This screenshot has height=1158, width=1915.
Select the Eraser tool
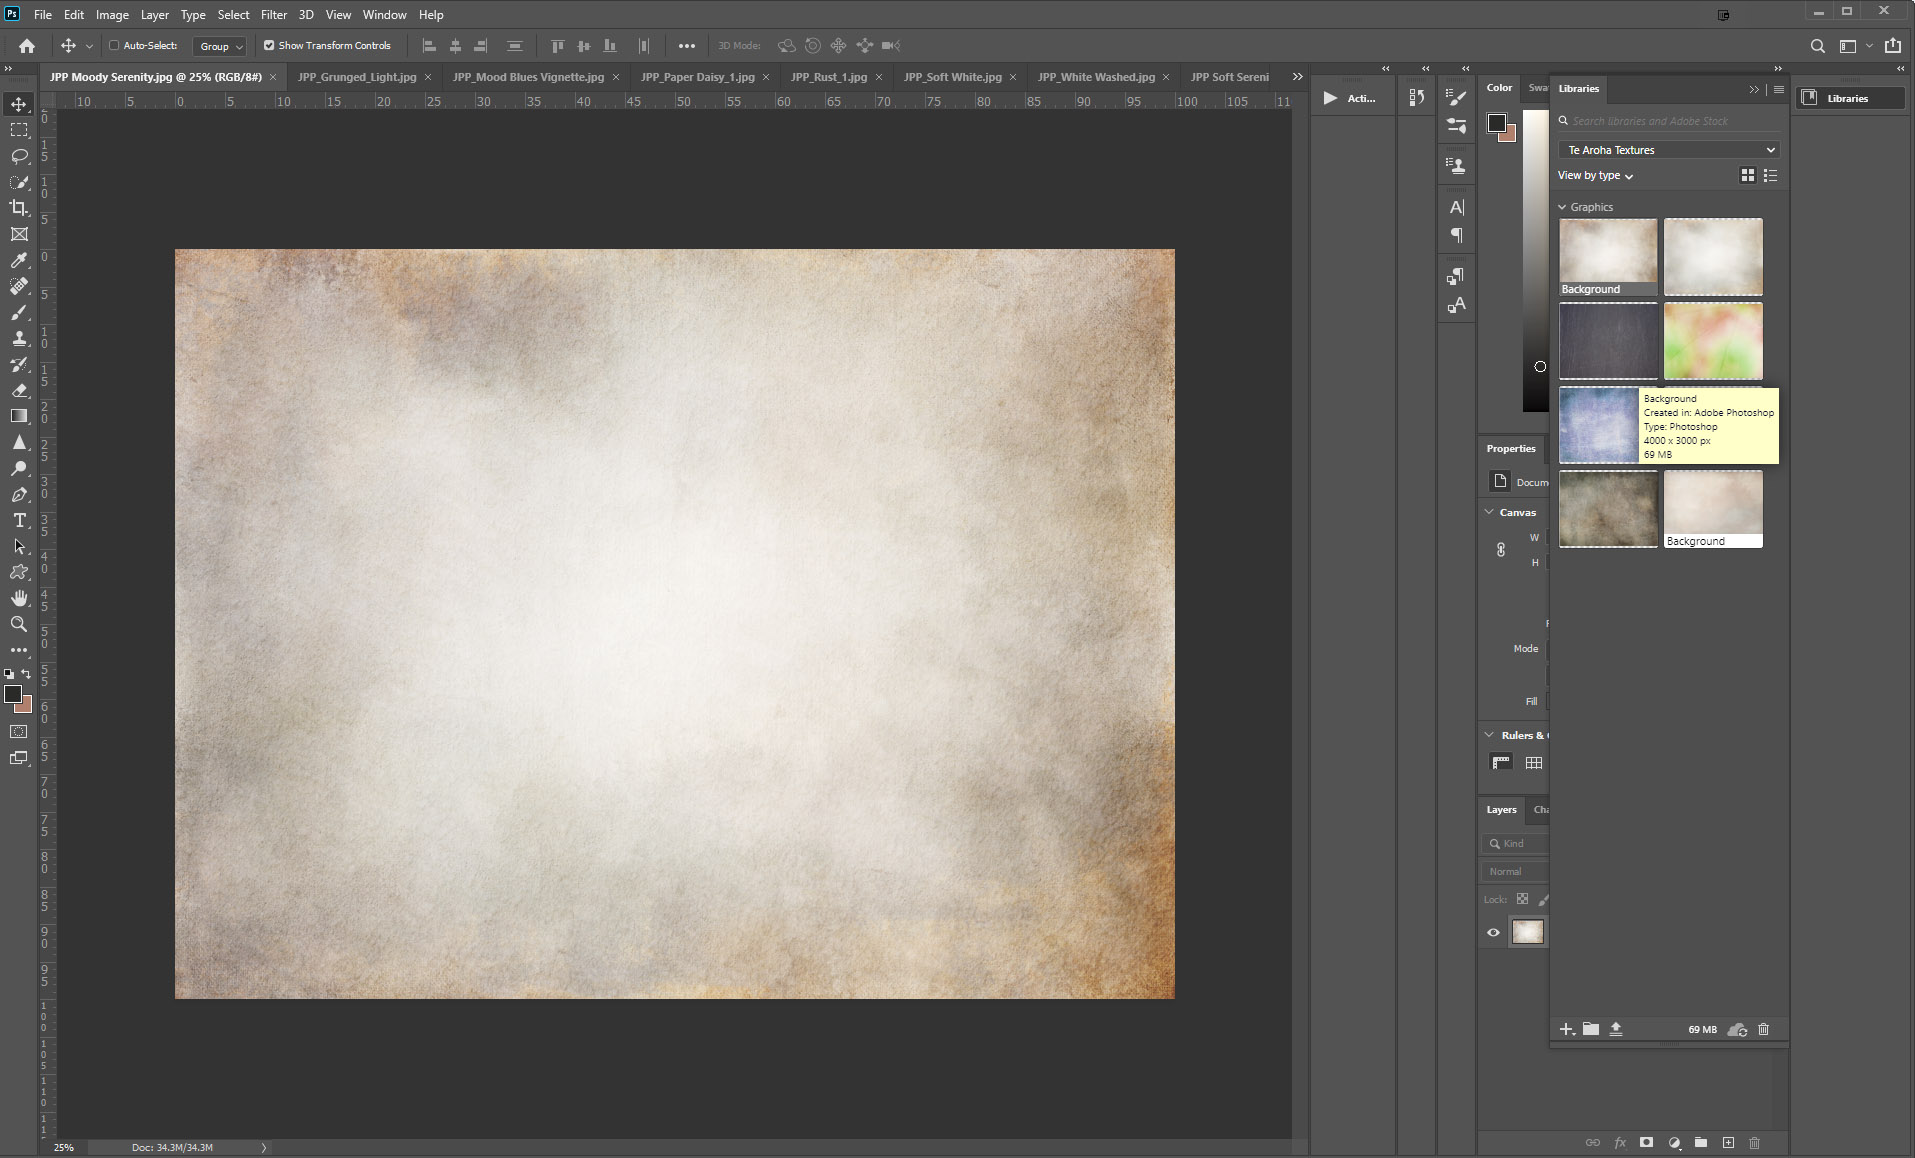point(19,390)
